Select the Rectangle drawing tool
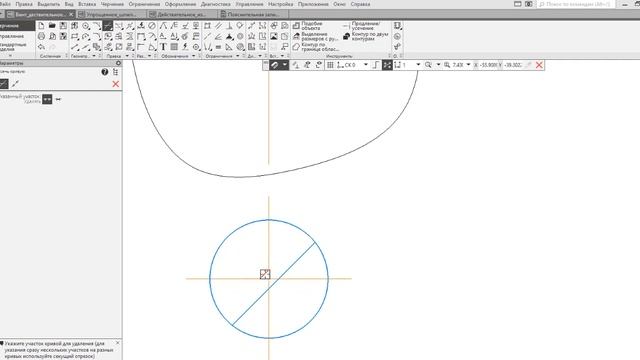Viewport: 640px width, 360px height. (x=75, y=37)
